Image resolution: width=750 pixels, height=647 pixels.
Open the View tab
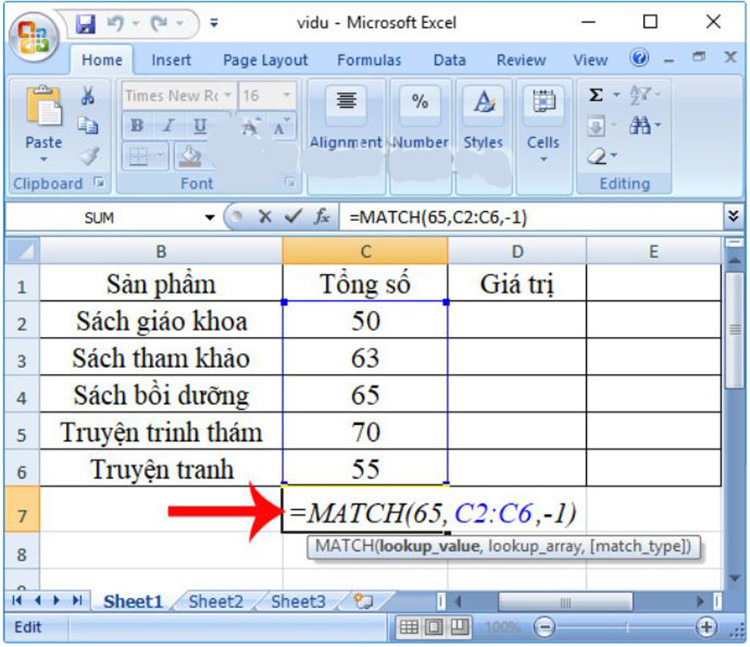point(591,60)
